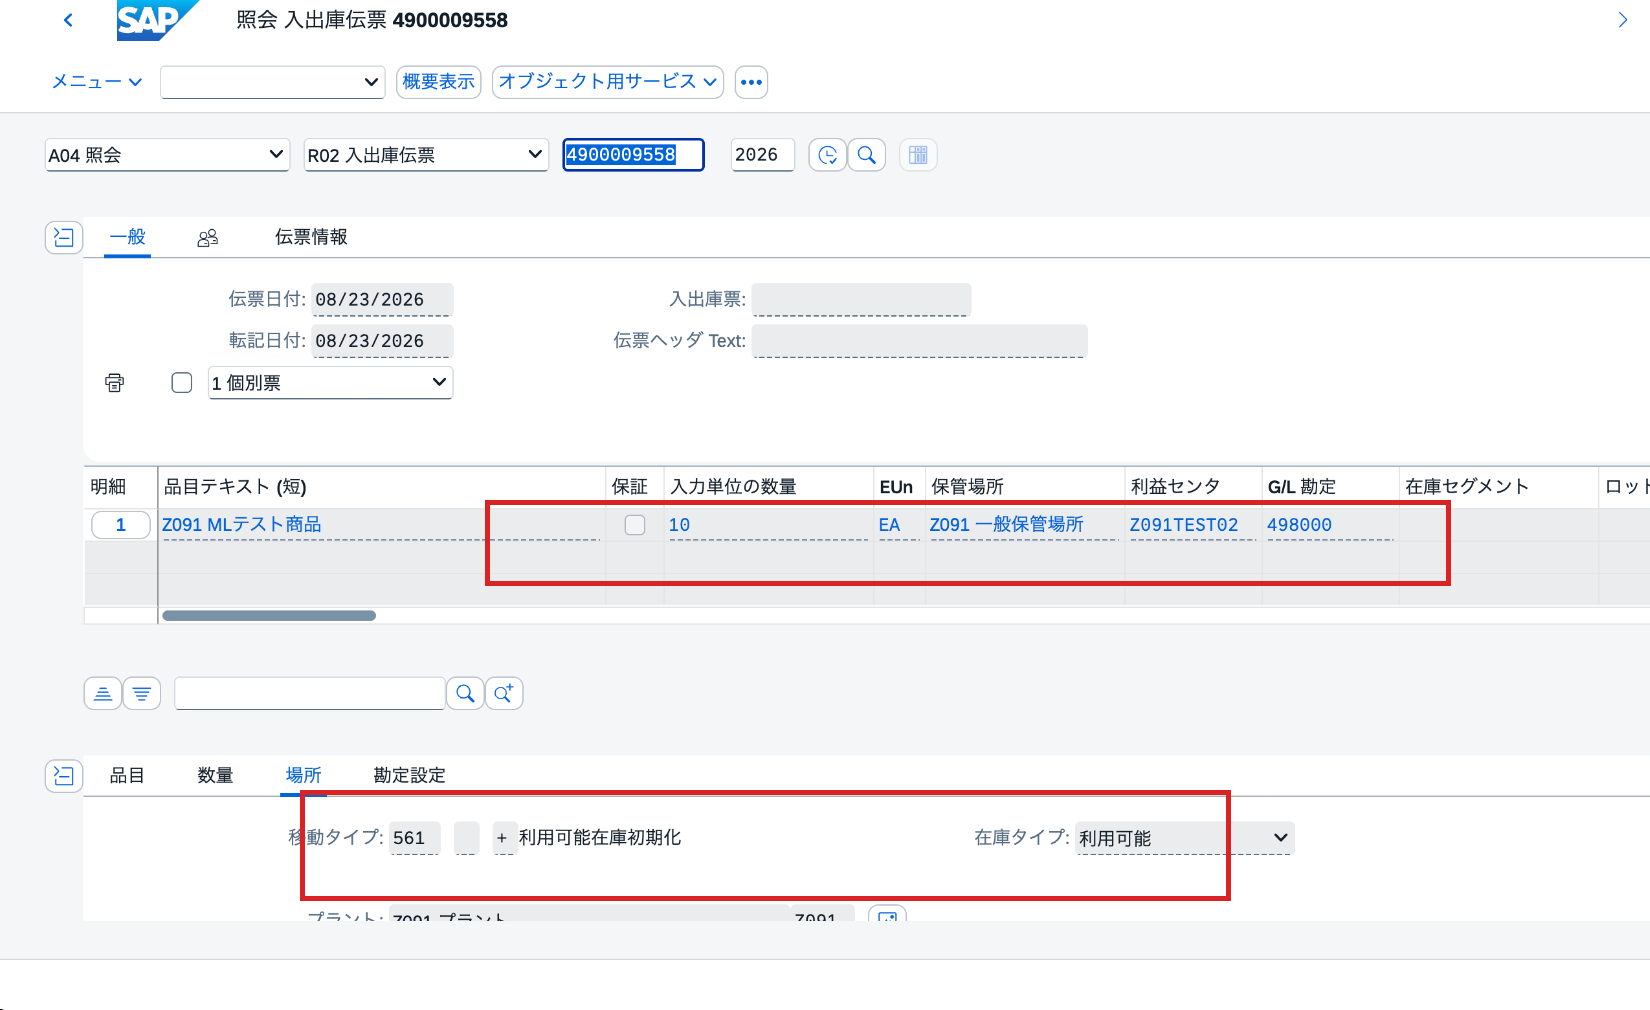Switch to the 一般 tab
Viewport: 1650px width, 1010px height.
pos(128,237)
